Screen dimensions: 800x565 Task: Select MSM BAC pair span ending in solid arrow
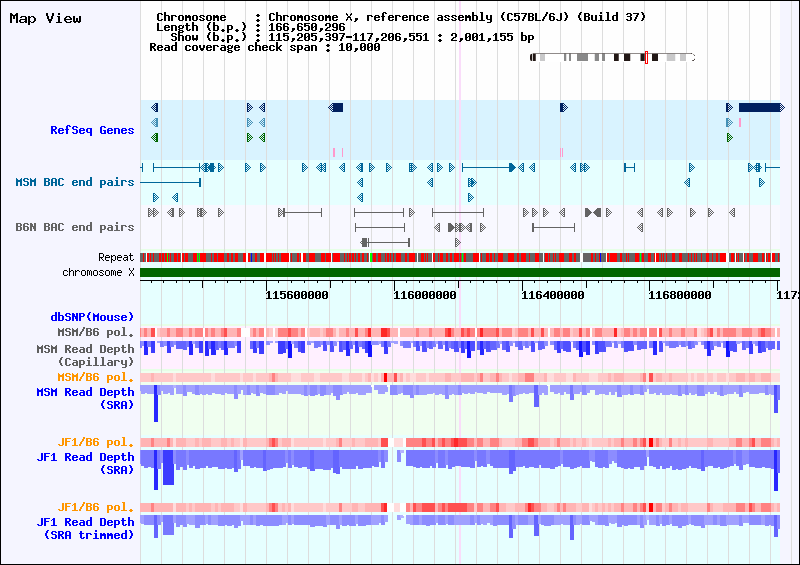coord(489,167)
